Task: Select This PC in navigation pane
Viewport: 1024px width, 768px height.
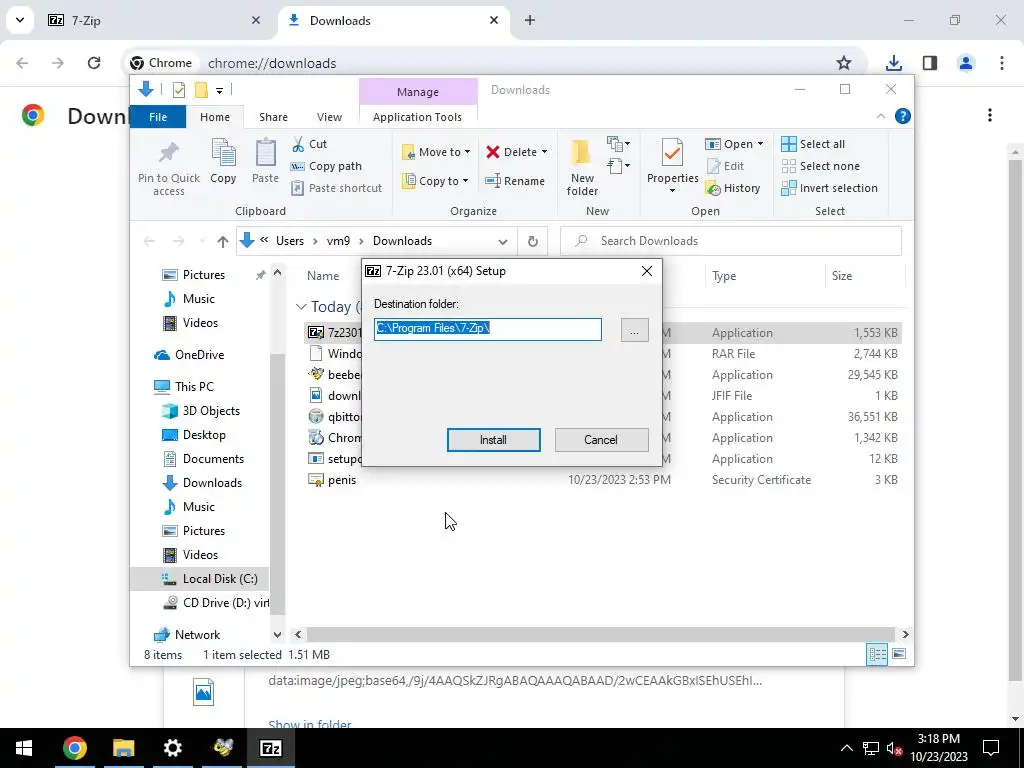Action: pyautogui.click(x=184, y=387)
